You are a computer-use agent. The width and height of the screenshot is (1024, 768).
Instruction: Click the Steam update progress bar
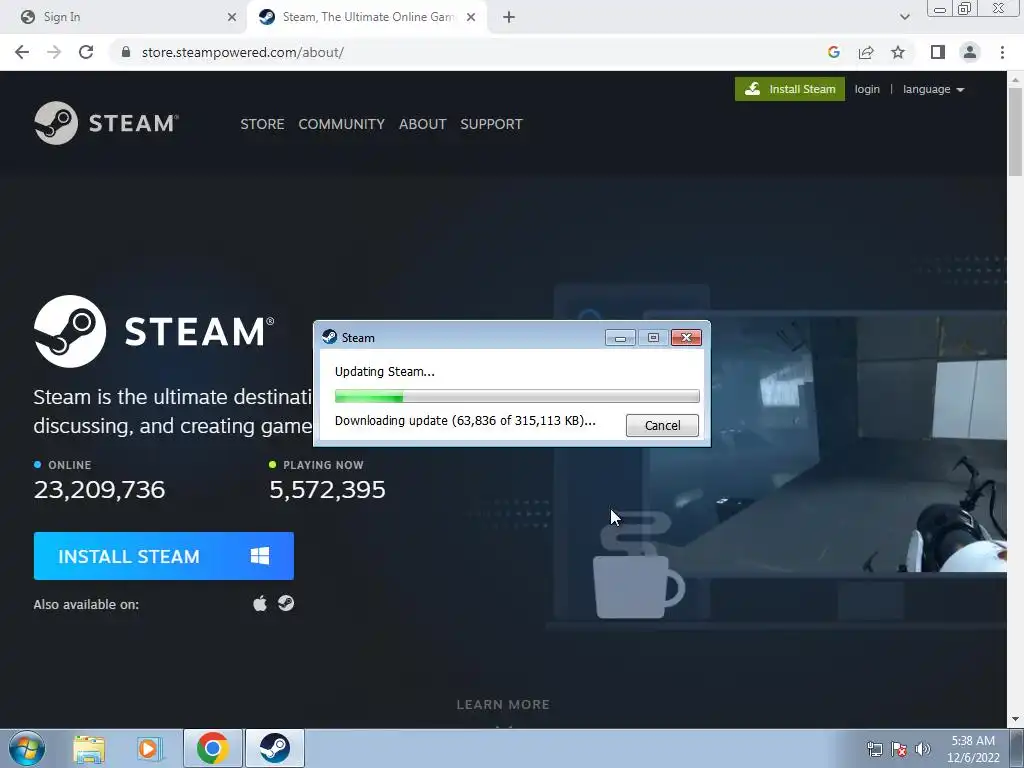click(x=517, y=396)
